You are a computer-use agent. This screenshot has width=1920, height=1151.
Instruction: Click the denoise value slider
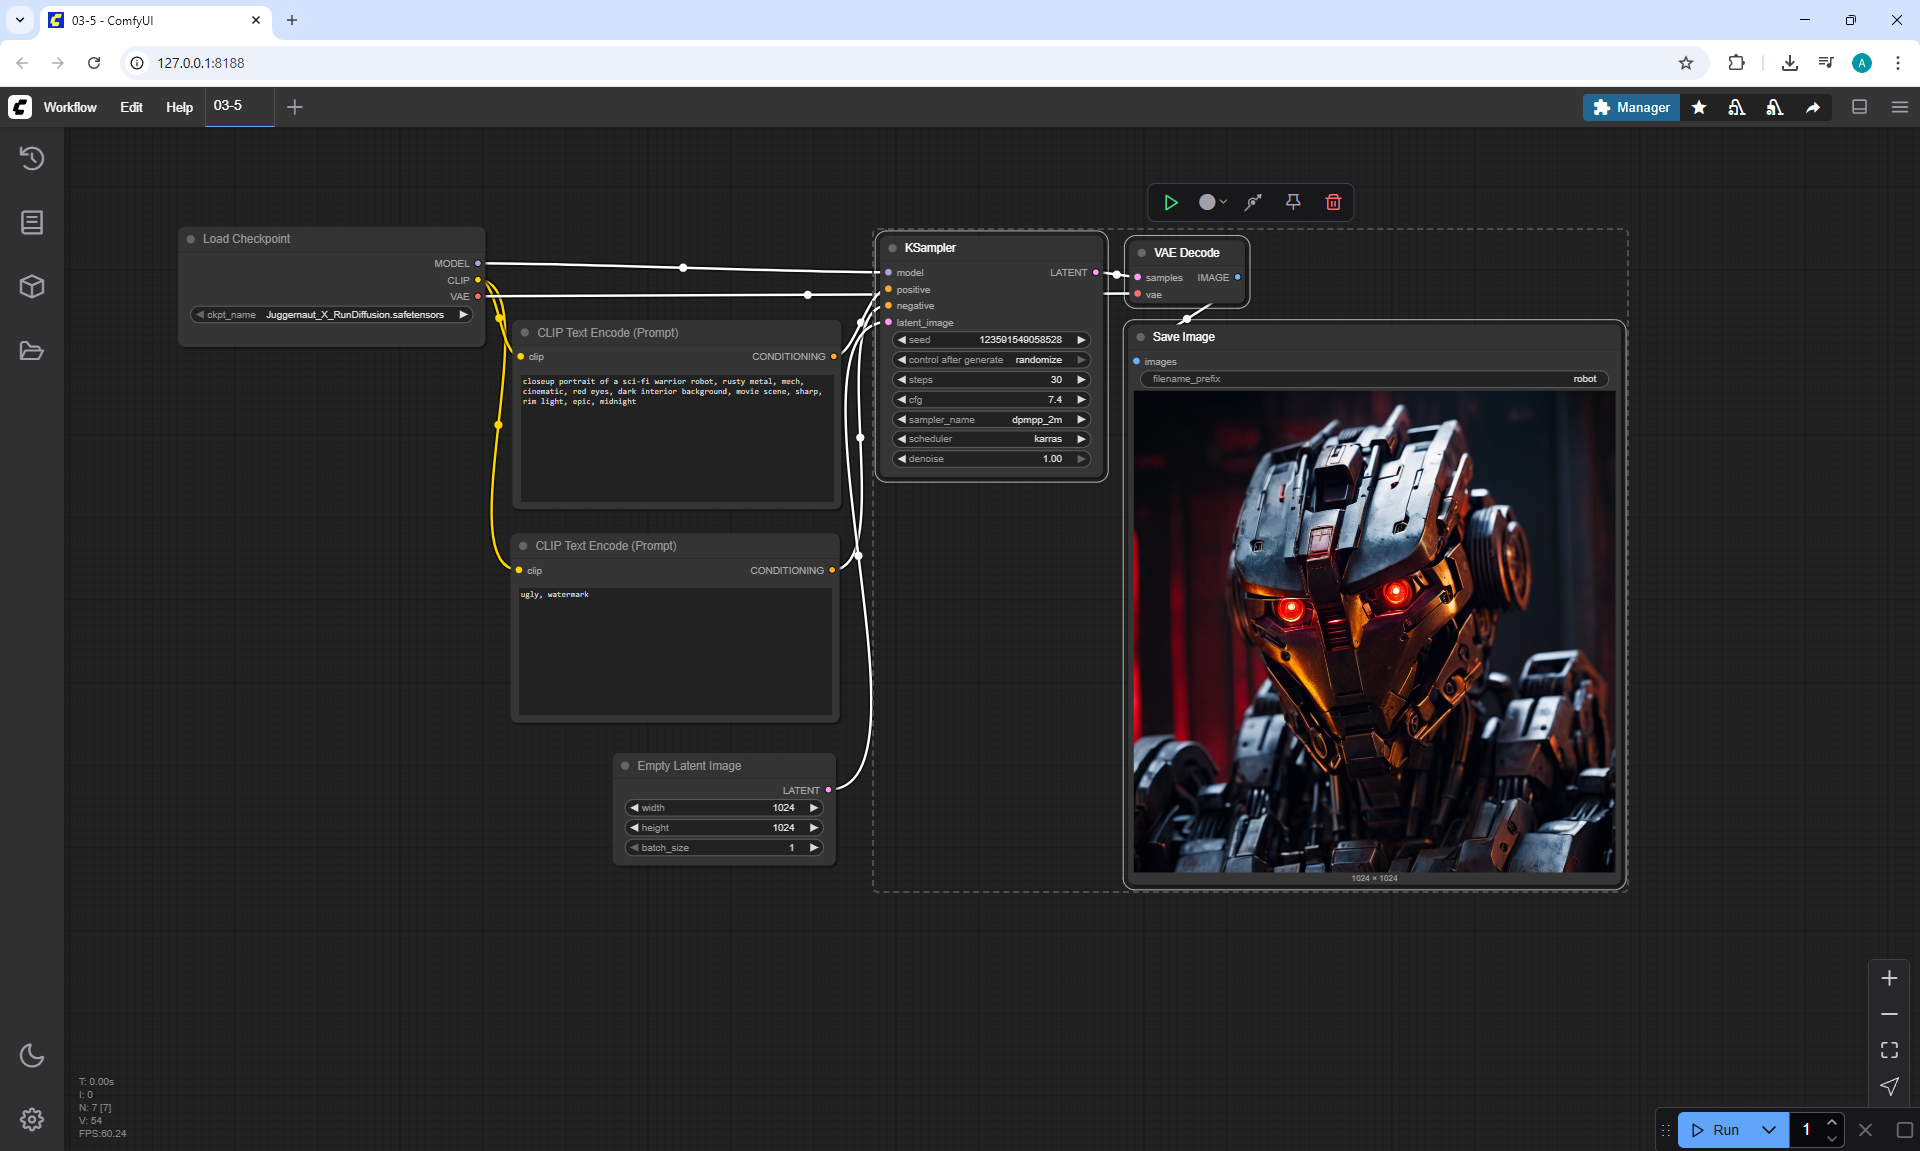point(990,459)
